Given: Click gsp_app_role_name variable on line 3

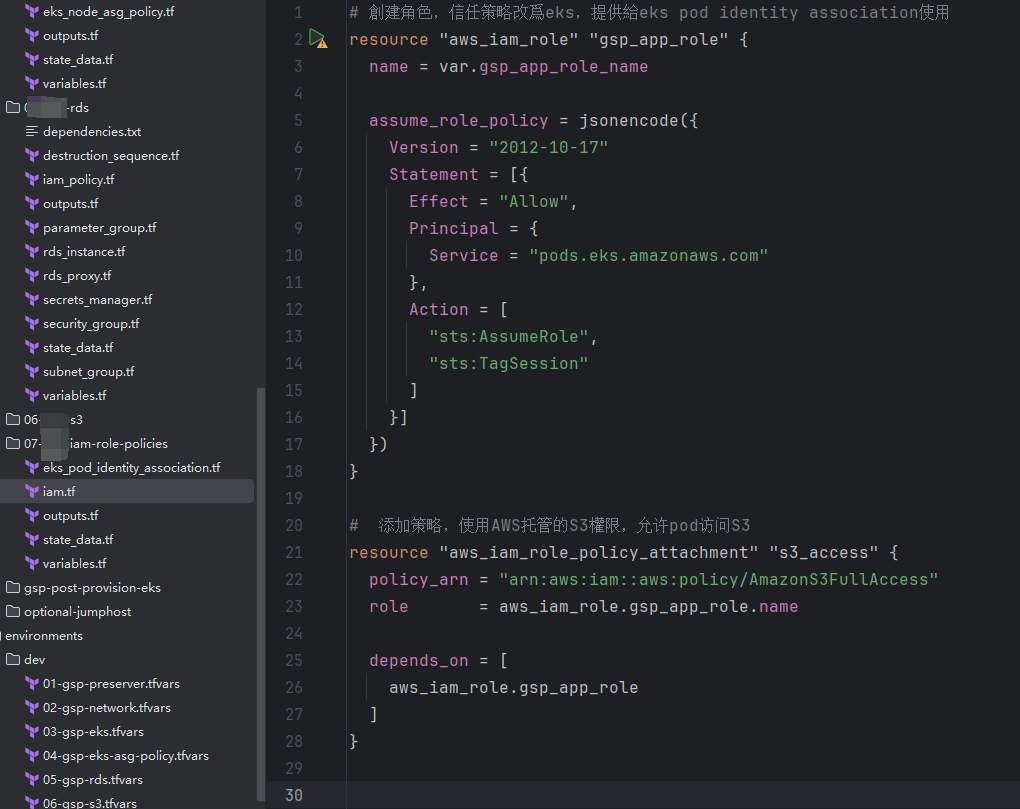Looking at the screenshot, I should 563,67.
